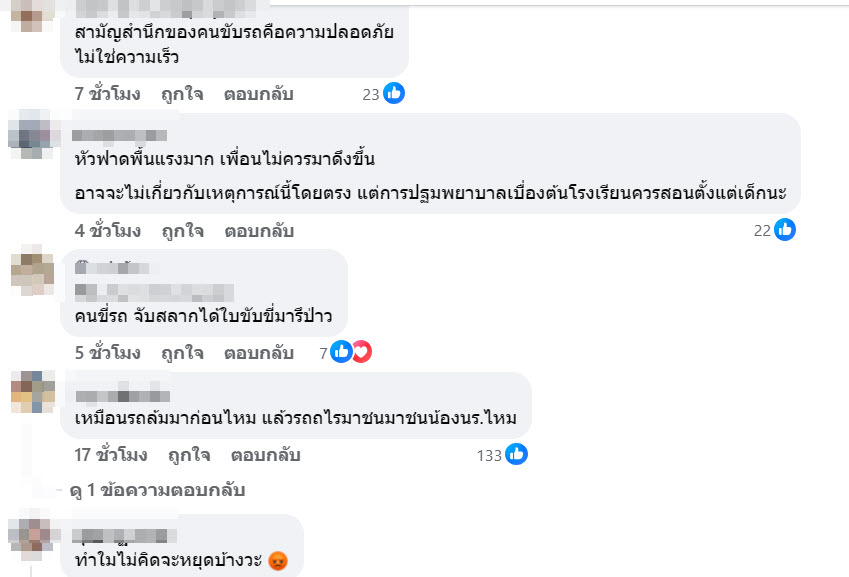Viewport: 849px width, 577px height.
Task: Open the avatar beside the เหมือนรถล้มมาก่อนไหม comment
Action: pos(32,392)
